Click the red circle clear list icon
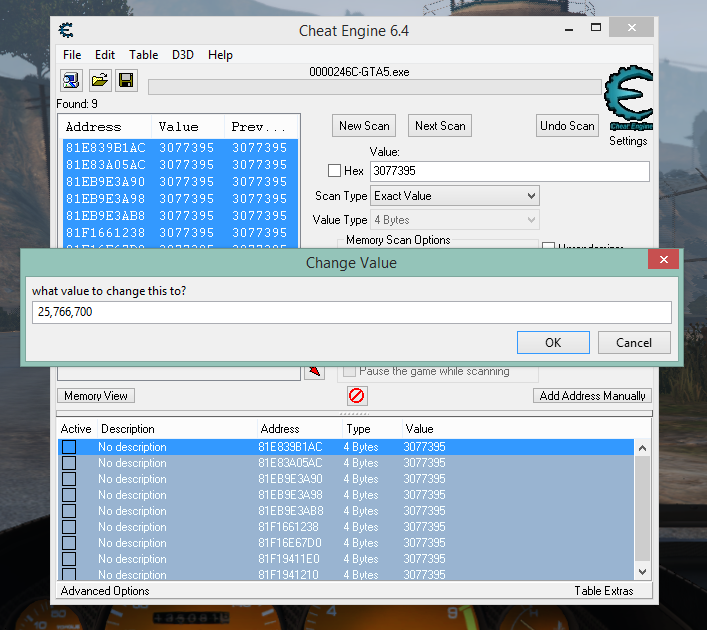Screen dimensions: 707x630 pyautogui.click(x=356, y=396)
